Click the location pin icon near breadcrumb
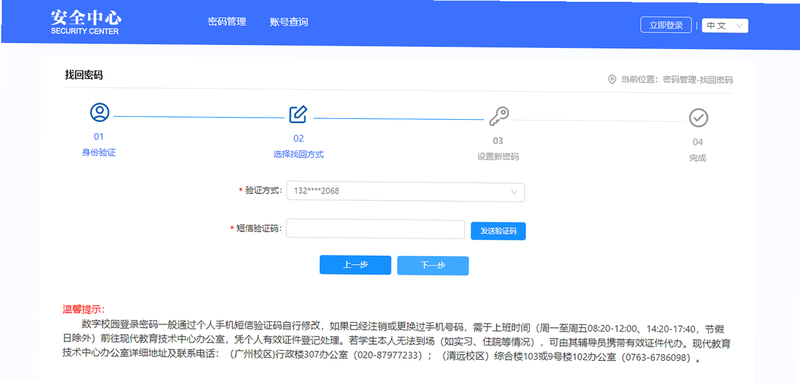 [x=612, y=80]
